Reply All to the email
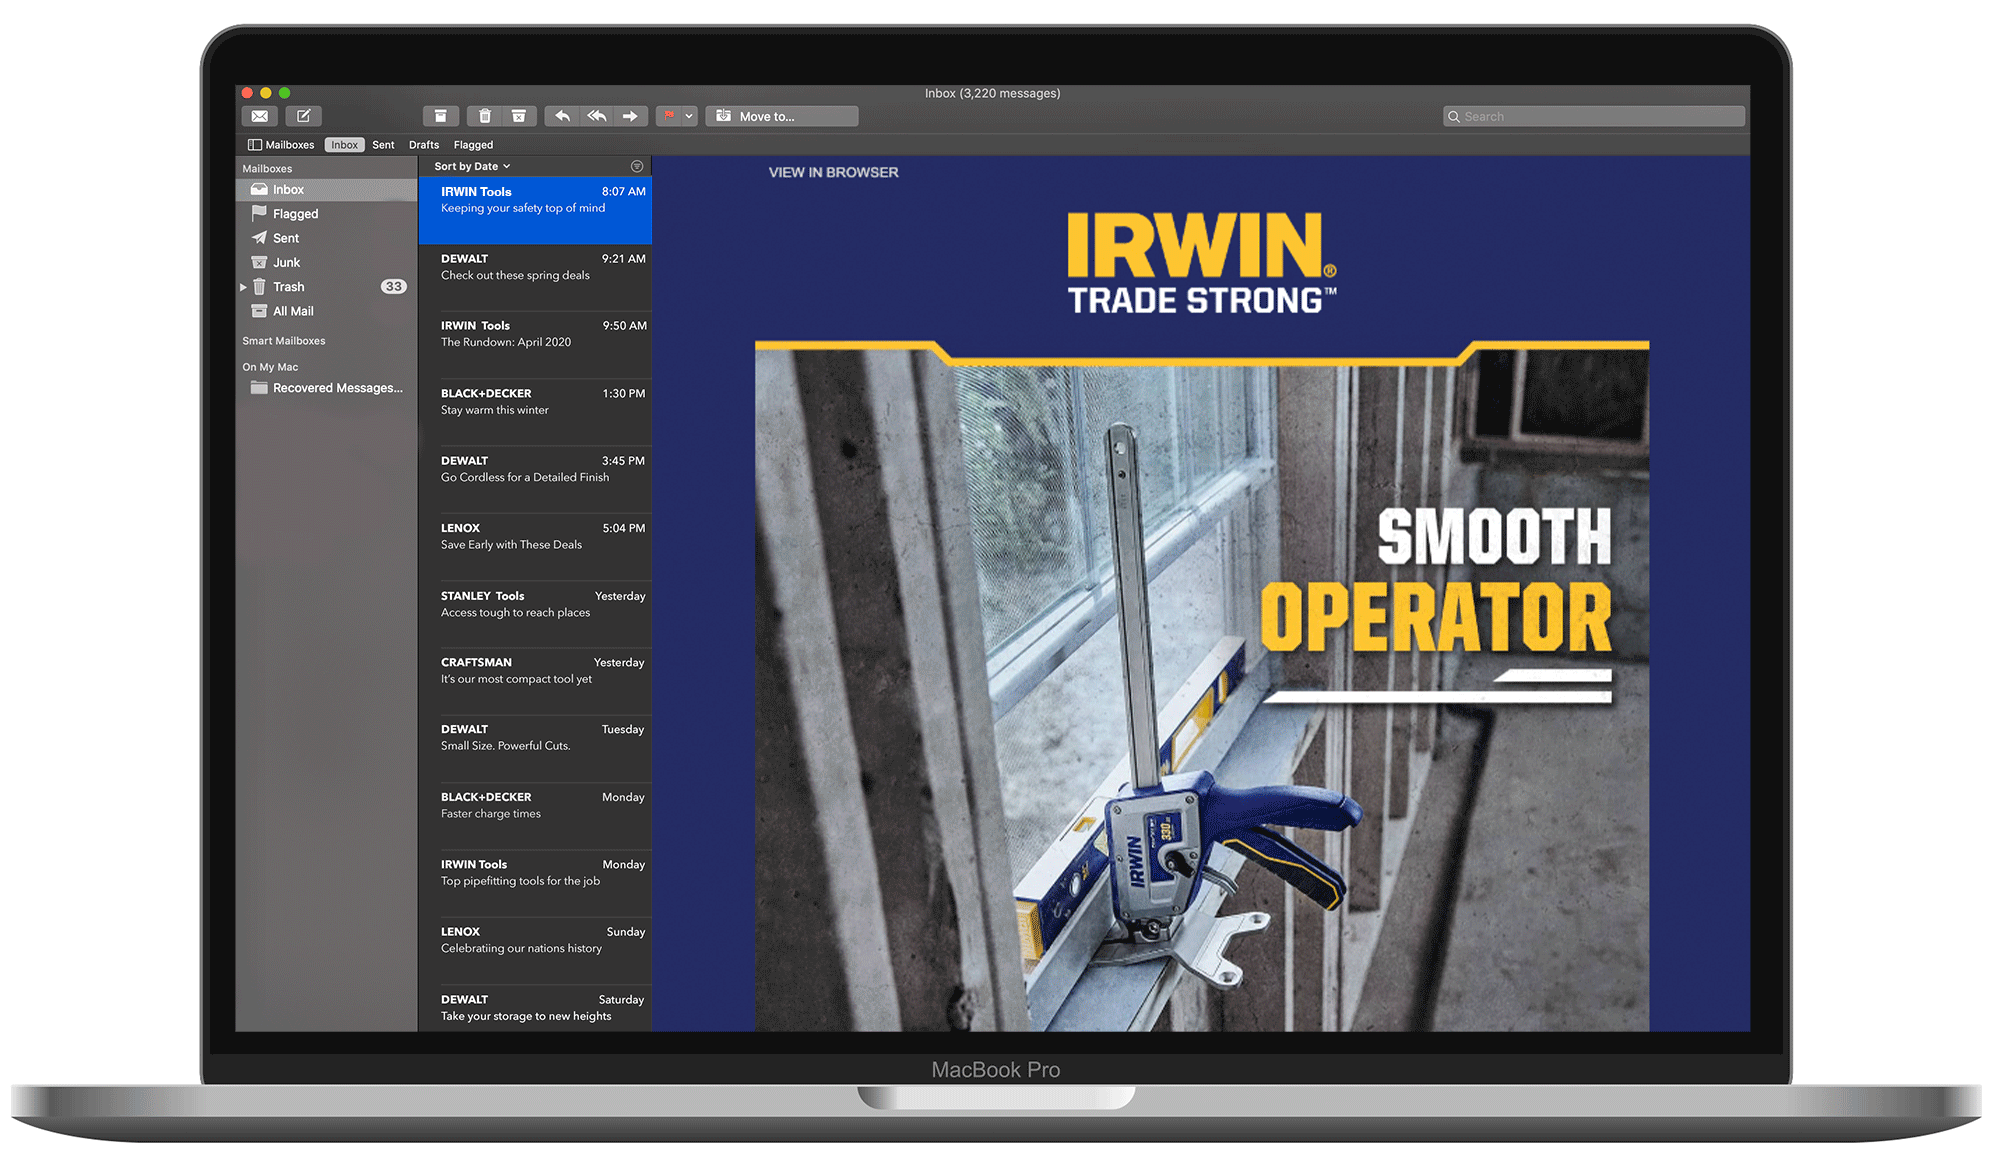The height and width of the screenshot is (1175, 1992). (597, 116)
